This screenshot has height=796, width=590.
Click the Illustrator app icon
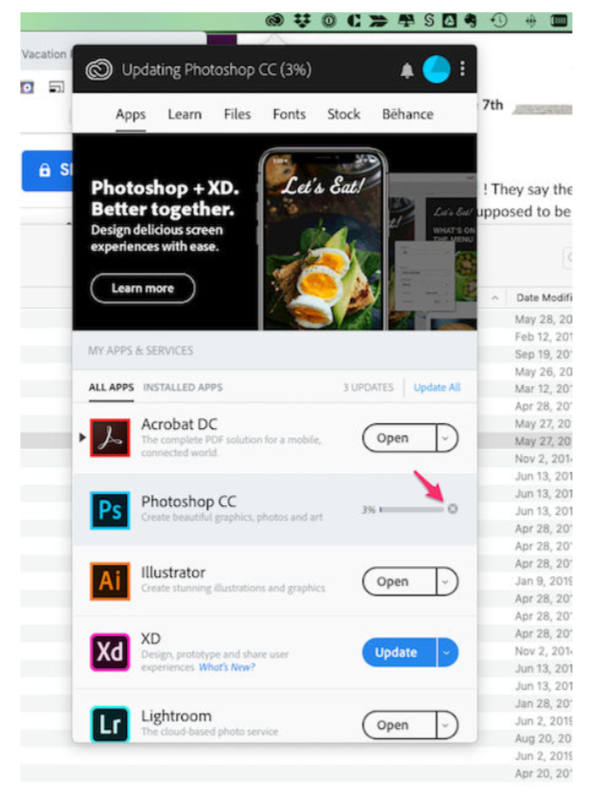click(110, 581)
